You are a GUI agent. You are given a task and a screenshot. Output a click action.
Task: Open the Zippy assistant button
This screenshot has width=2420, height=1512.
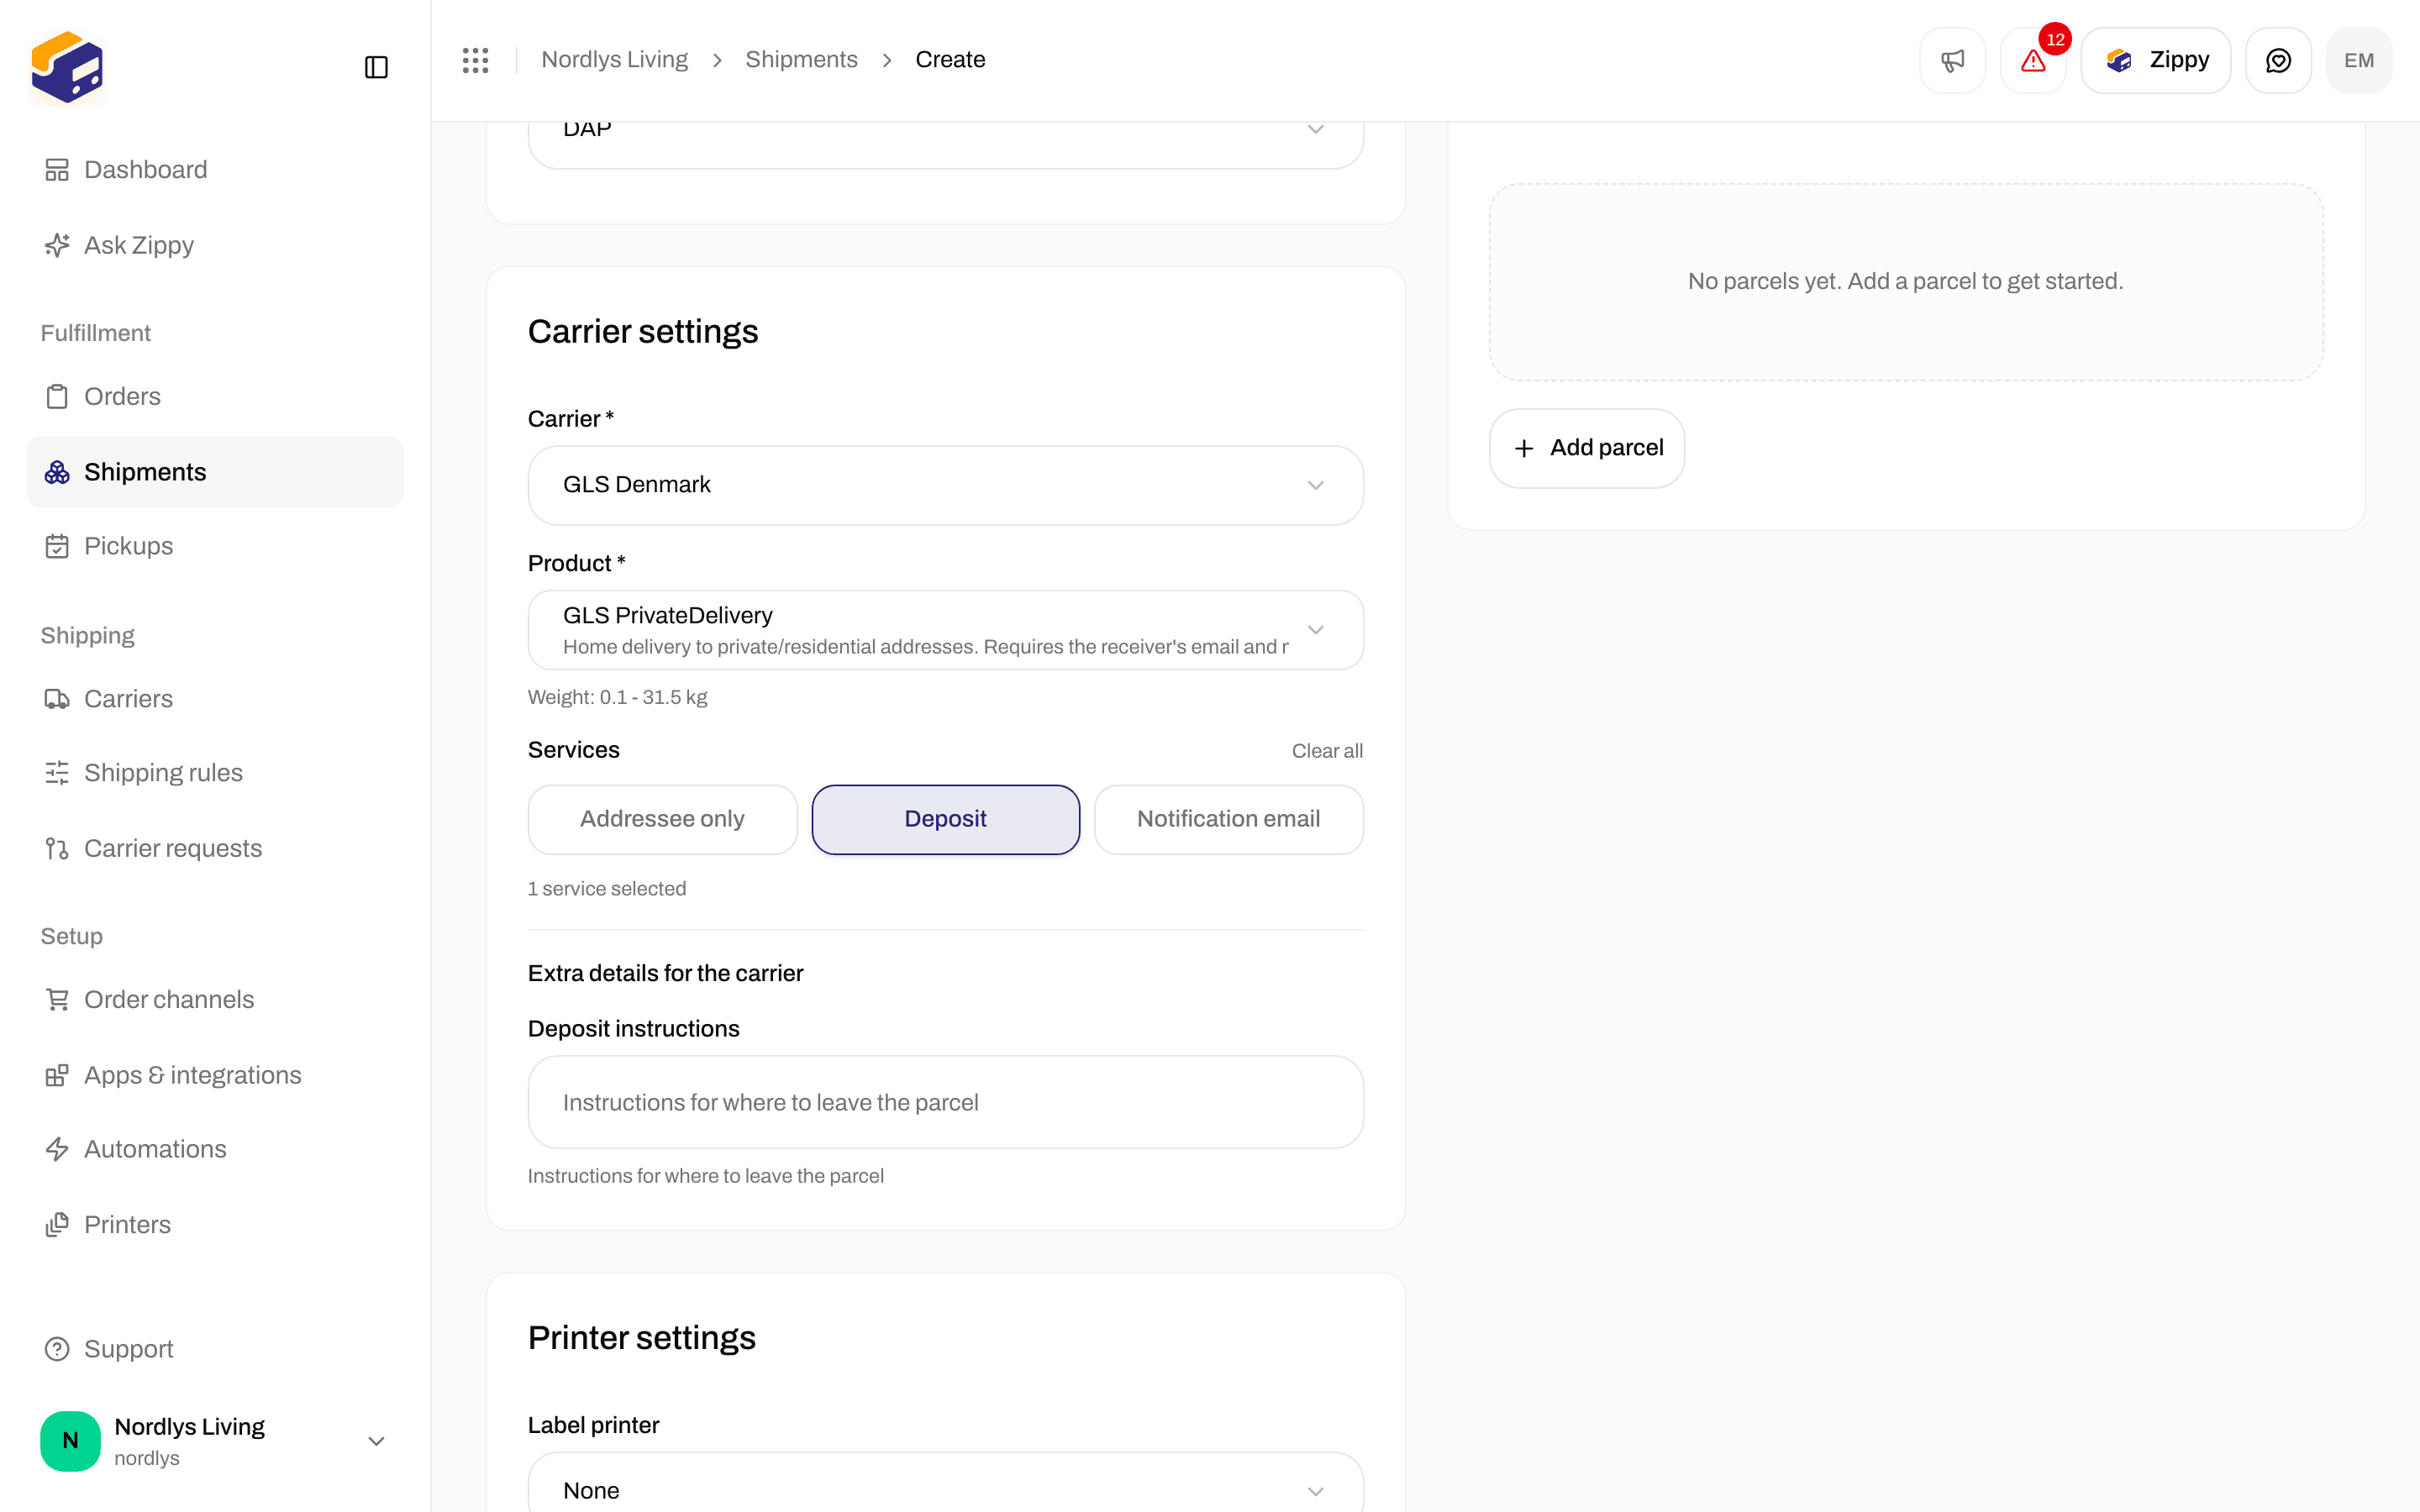pyautogui.click(x=2155, y=60)
